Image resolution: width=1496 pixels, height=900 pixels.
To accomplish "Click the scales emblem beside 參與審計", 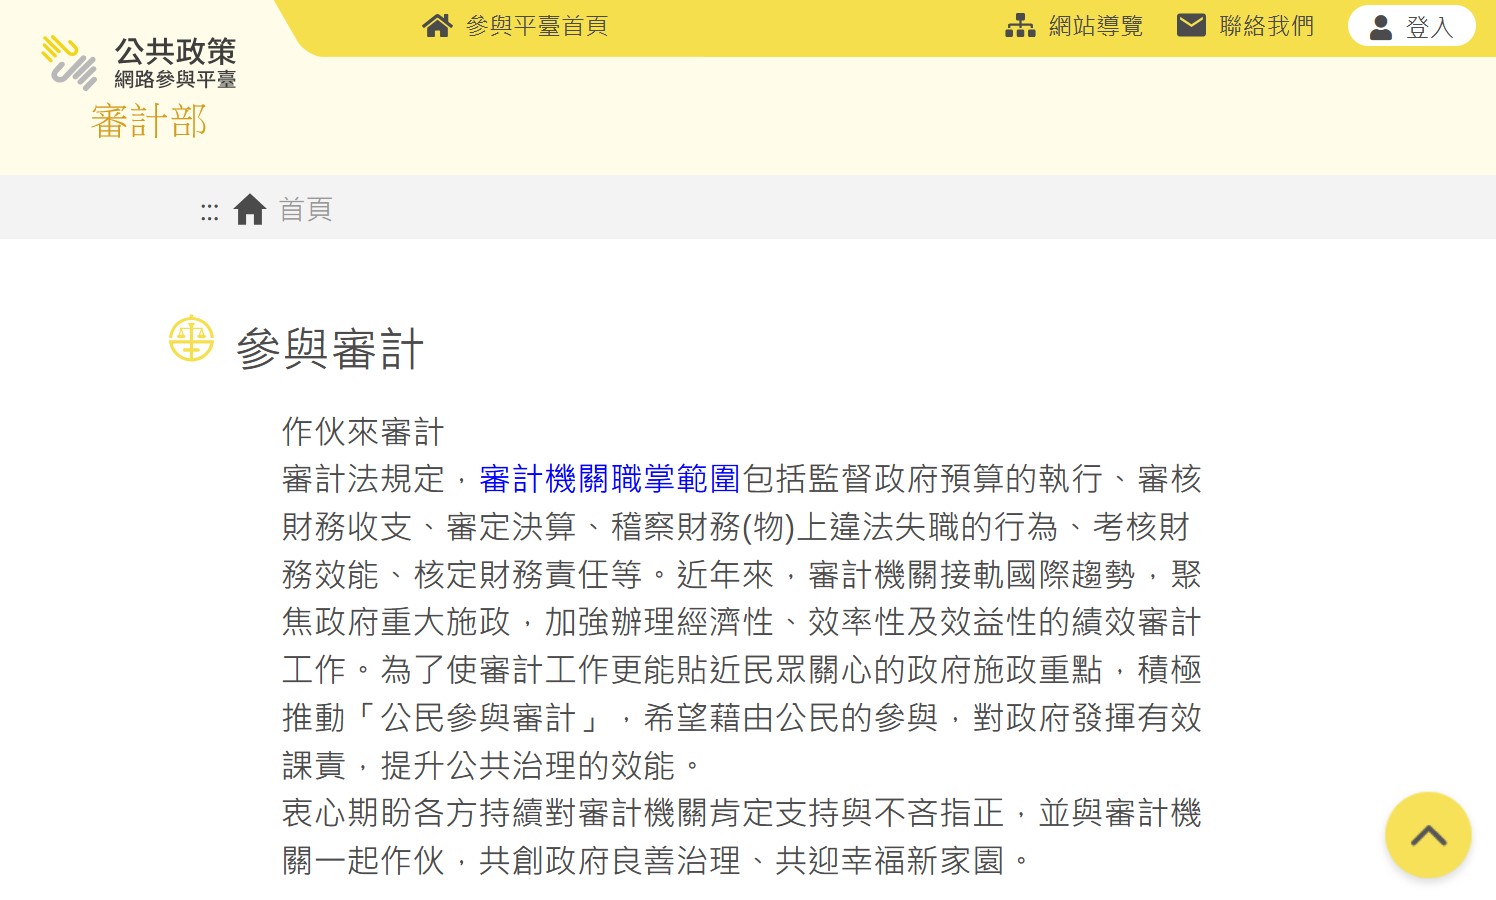I will tap(191, 339).
